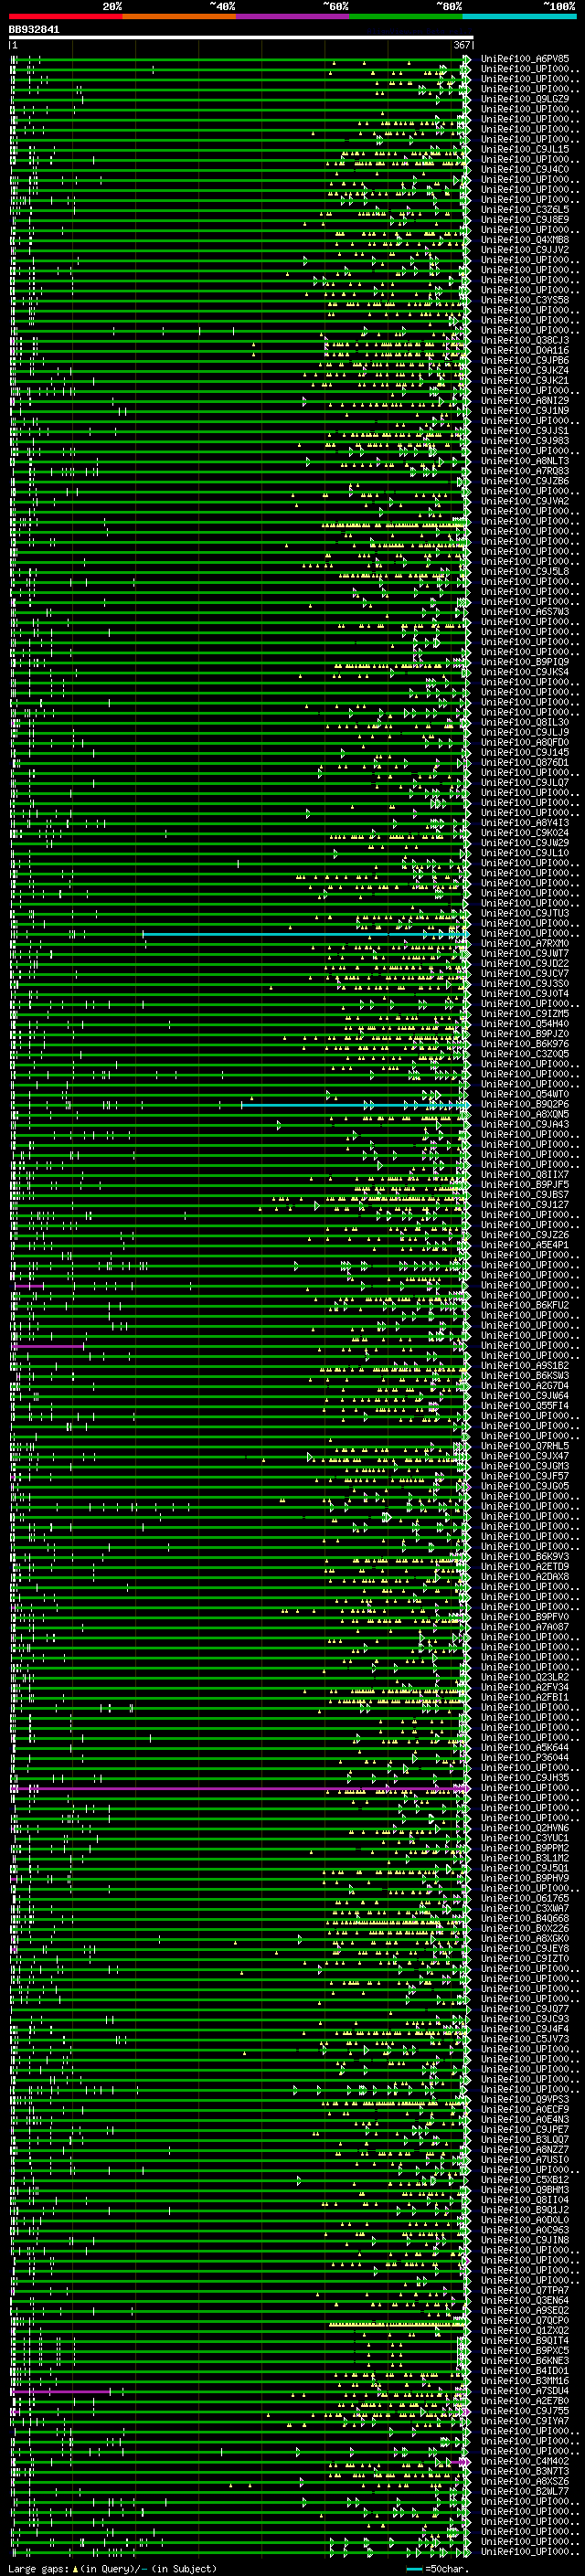Image resolution: width=585 pixels, height=2576 pixels.
Task: Click hit label UniRef100_A6PV85
Action: pos(525,59)
